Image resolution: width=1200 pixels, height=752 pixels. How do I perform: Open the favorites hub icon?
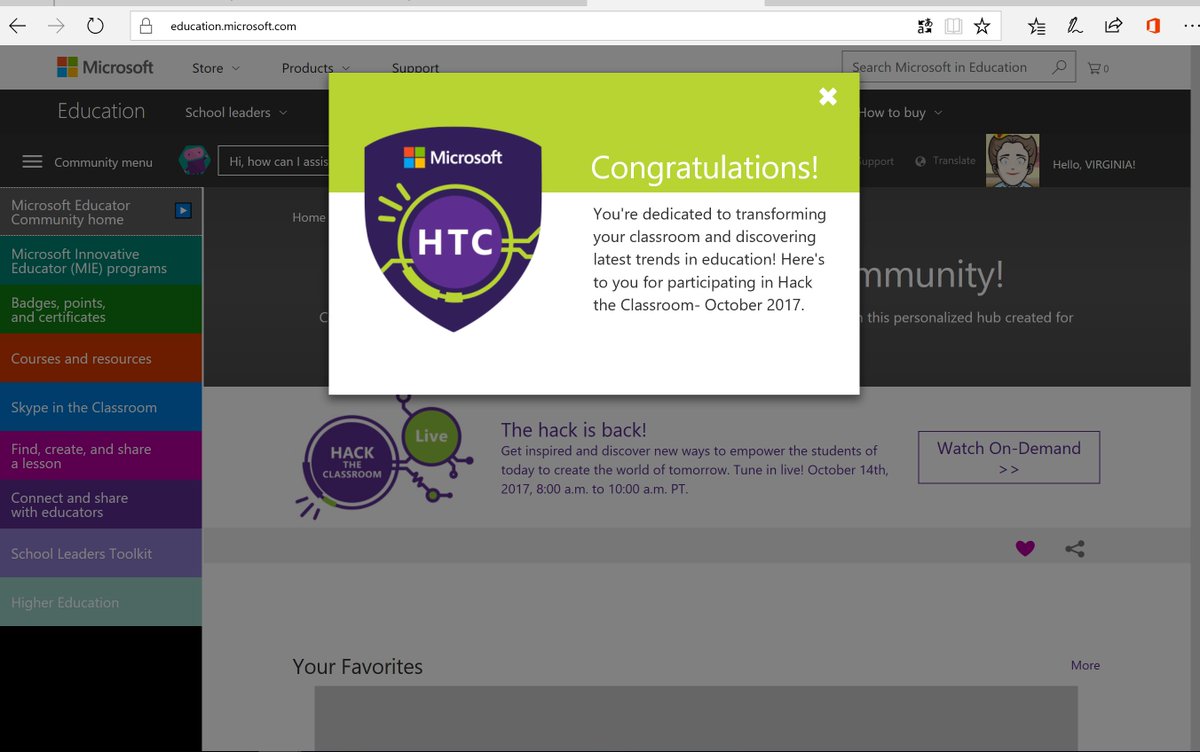click(1037, 26)
